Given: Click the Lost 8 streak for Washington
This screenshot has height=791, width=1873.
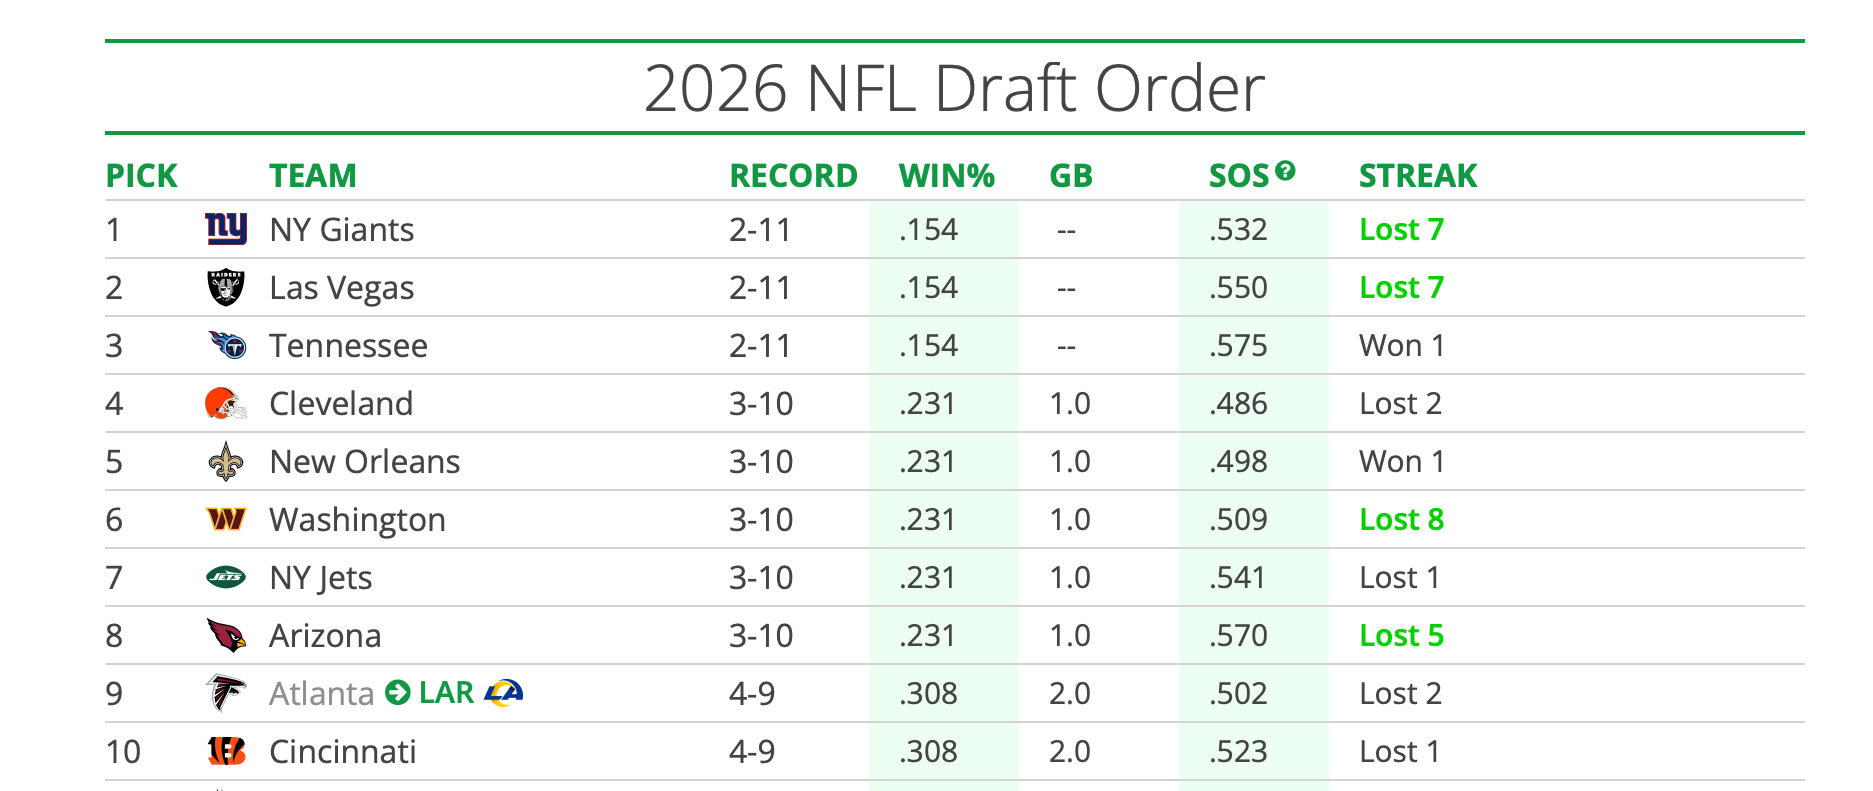Looking at the screenshot, I should (1401, 520).
